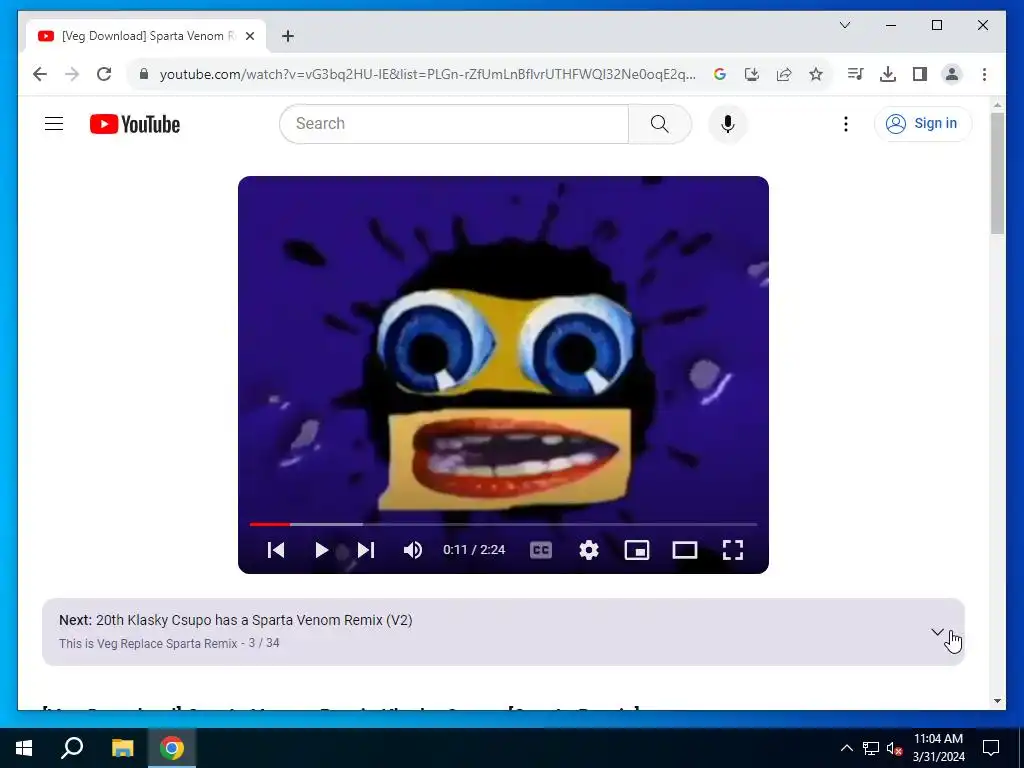This screenshot has height=768, width=1024.
Task: Open the Windows notification center
Action: point(991,748)
